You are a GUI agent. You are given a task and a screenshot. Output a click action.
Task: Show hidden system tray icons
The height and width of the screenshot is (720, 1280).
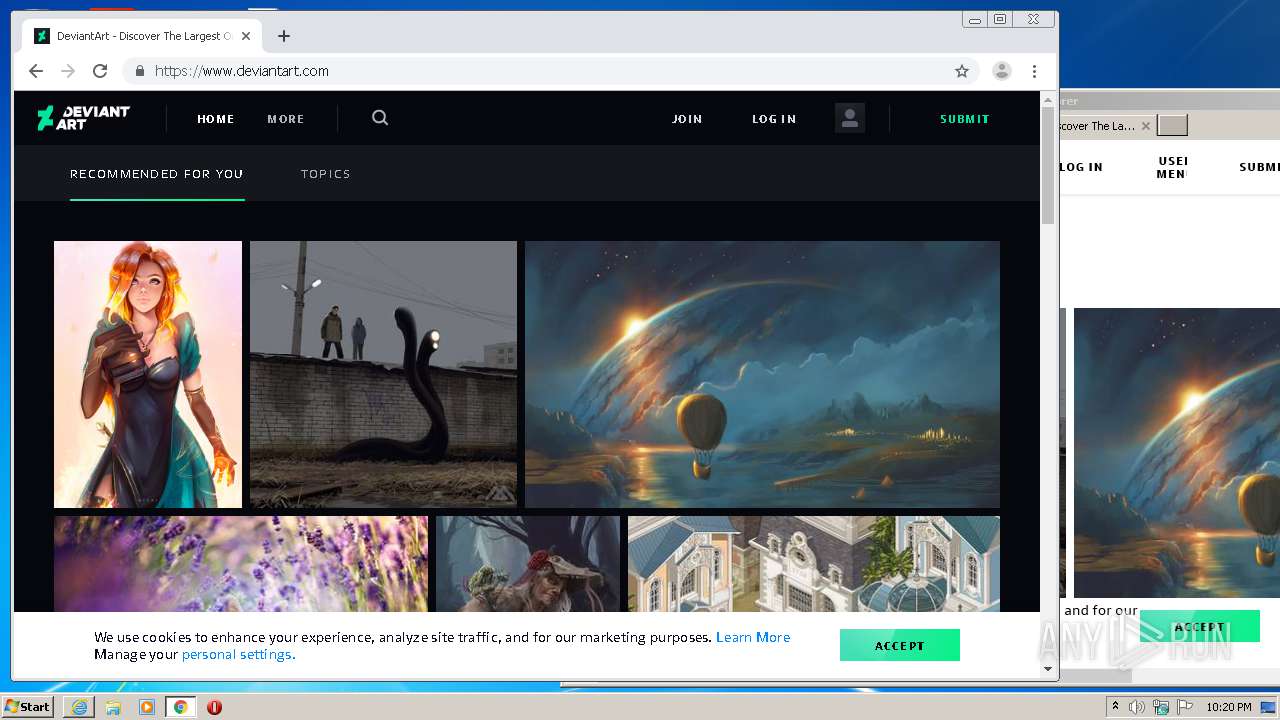click(1115, 707)
